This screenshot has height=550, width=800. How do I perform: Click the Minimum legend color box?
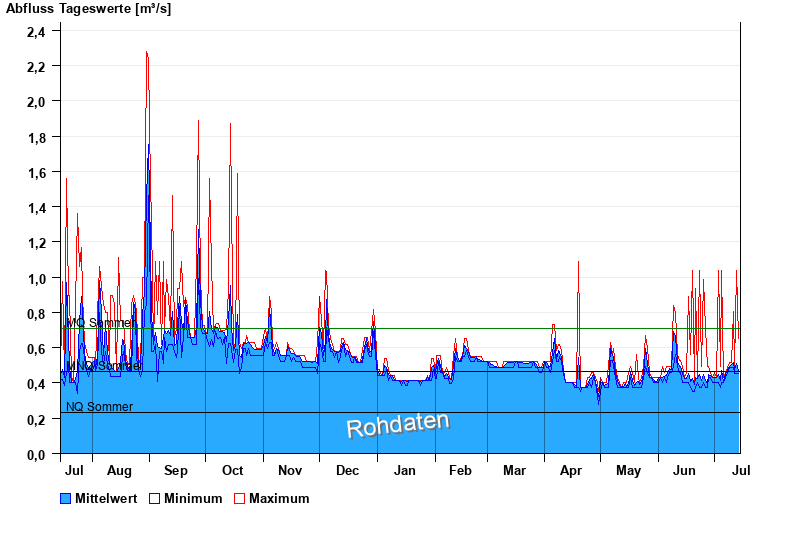154,498
